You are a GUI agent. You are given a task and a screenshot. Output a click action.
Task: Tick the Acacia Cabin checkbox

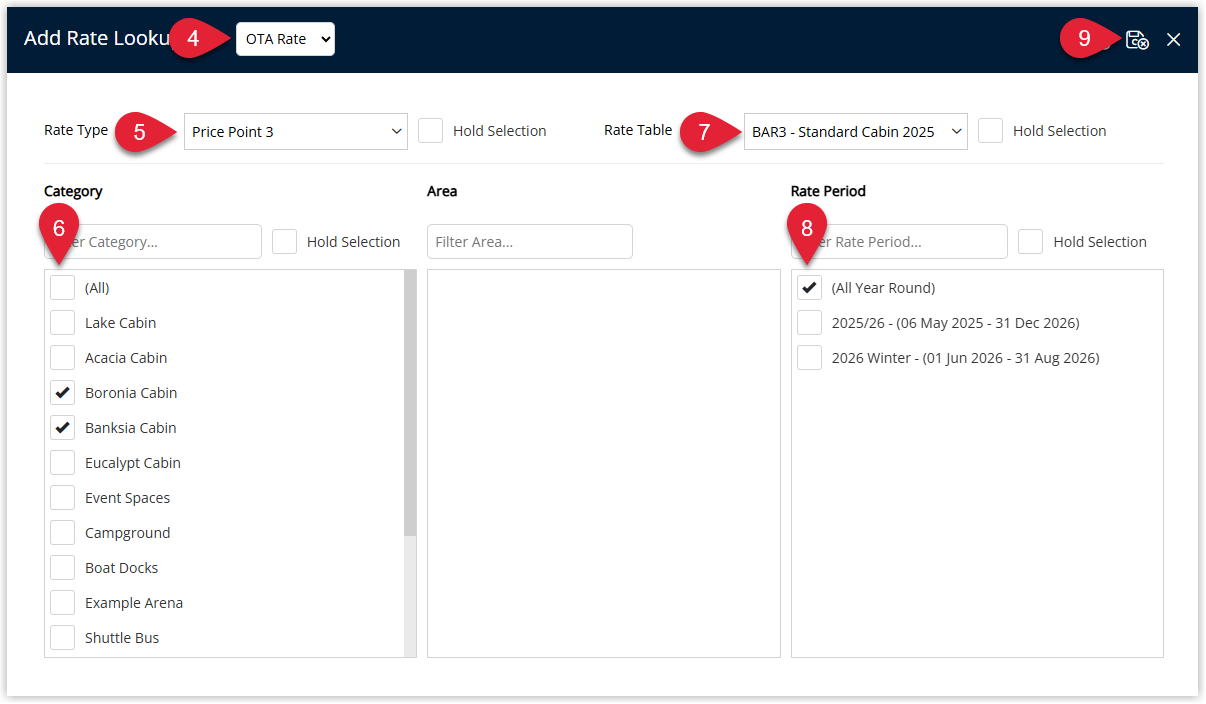tap(63, 358)
